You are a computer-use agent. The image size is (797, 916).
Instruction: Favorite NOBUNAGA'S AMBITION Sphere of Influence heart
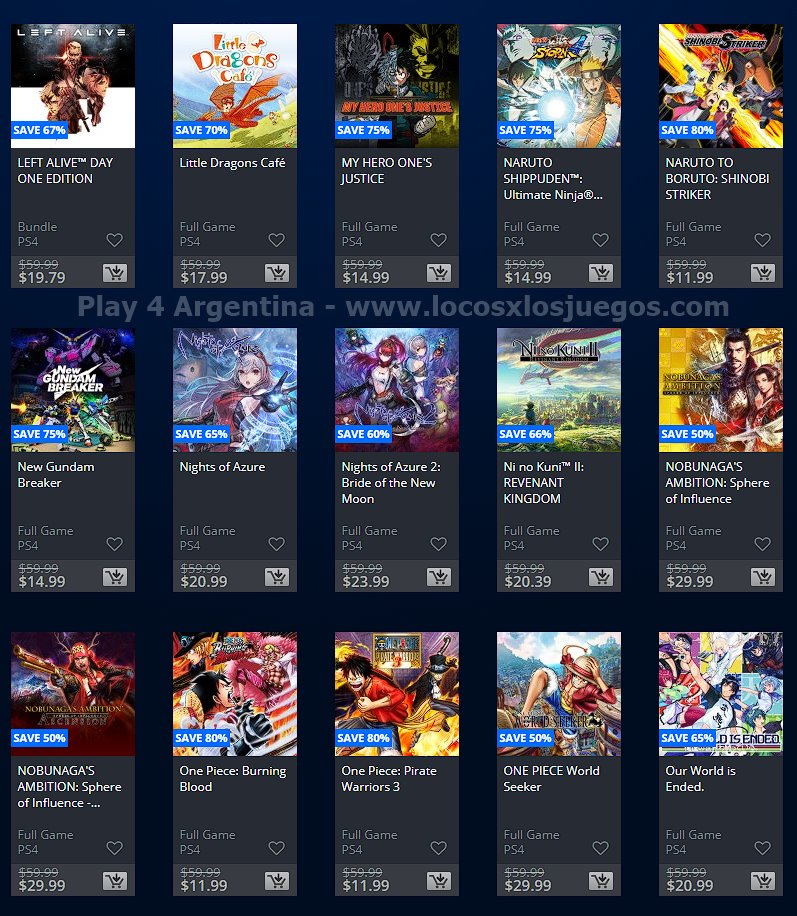763,544
